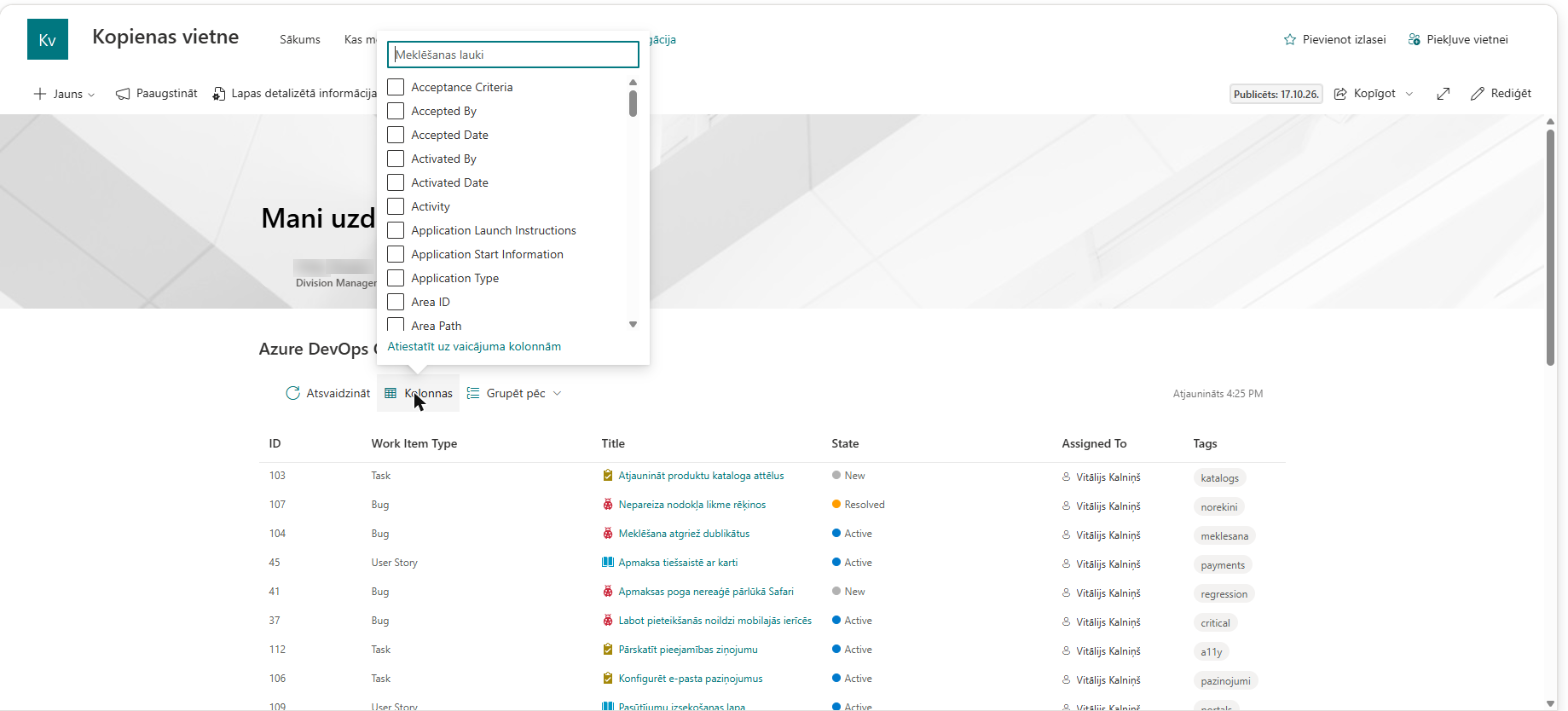Viewport: 1568px width, 711px height.
Task: Click the person icon in row 103 Assigned To
Action: [1066, 477]
